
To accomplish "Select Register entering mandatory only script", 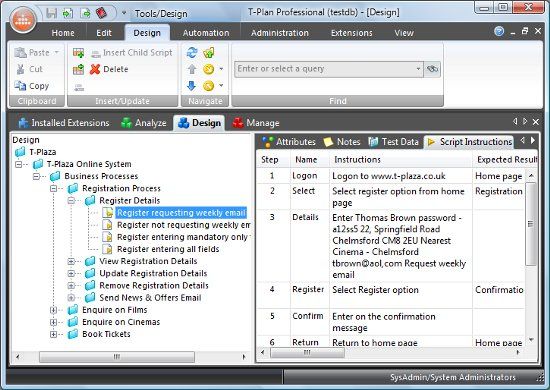I will click(x=183, y=237).
